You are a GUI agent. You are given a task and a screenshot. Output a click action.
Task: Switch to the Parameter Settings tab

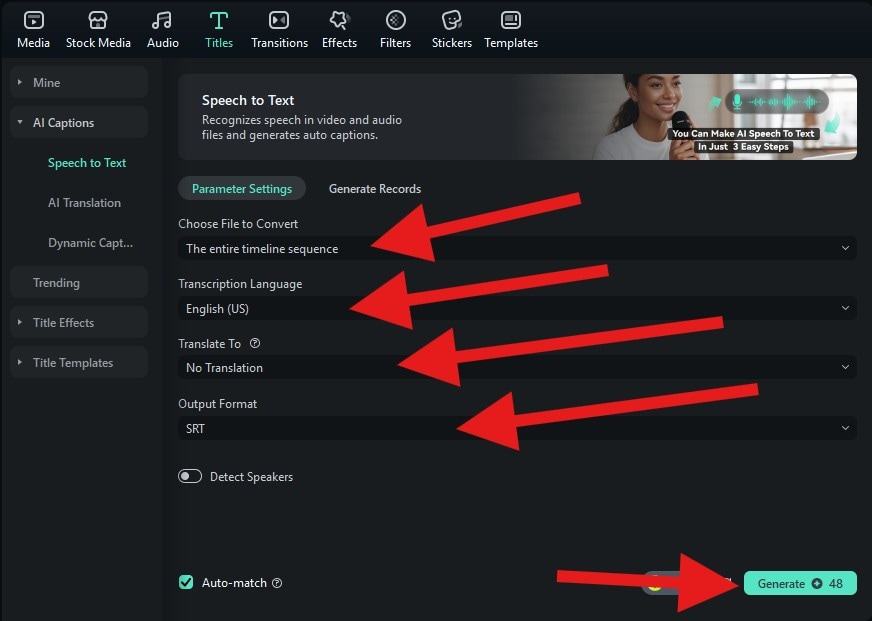click(242, 188)
